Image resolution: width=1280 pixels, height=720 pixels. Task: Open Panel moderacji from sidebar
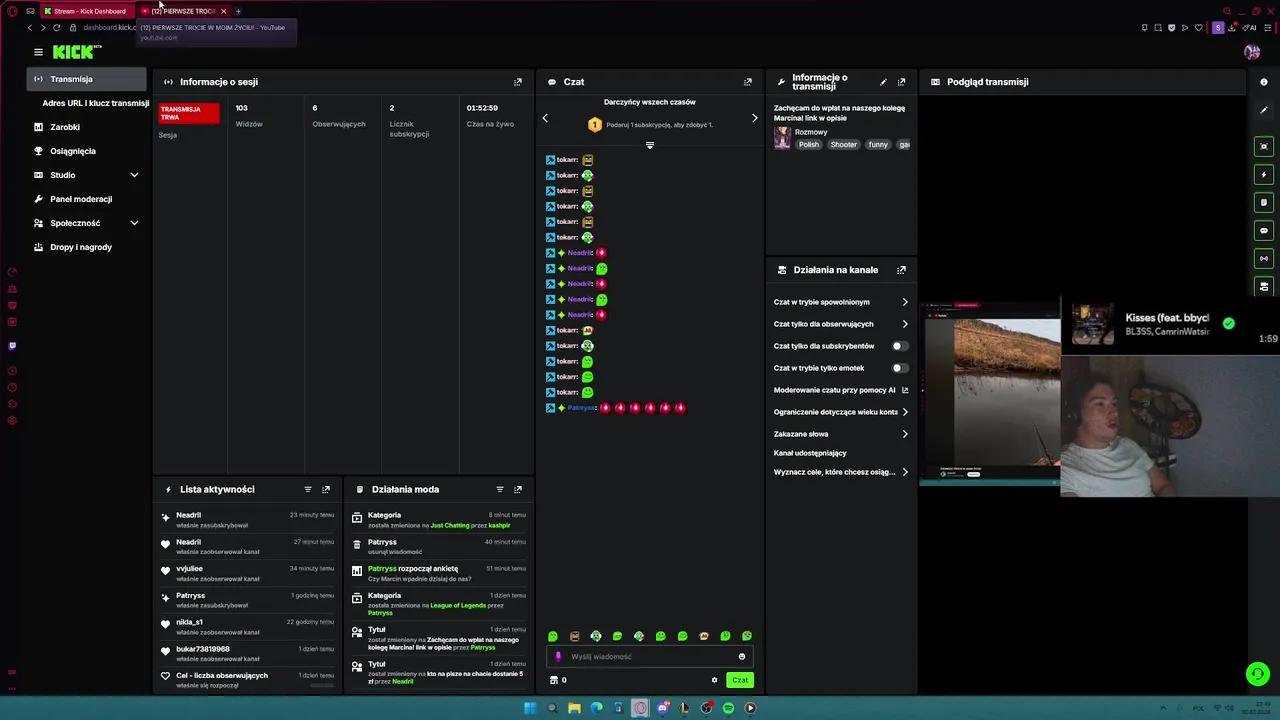[x=81, y=199]
